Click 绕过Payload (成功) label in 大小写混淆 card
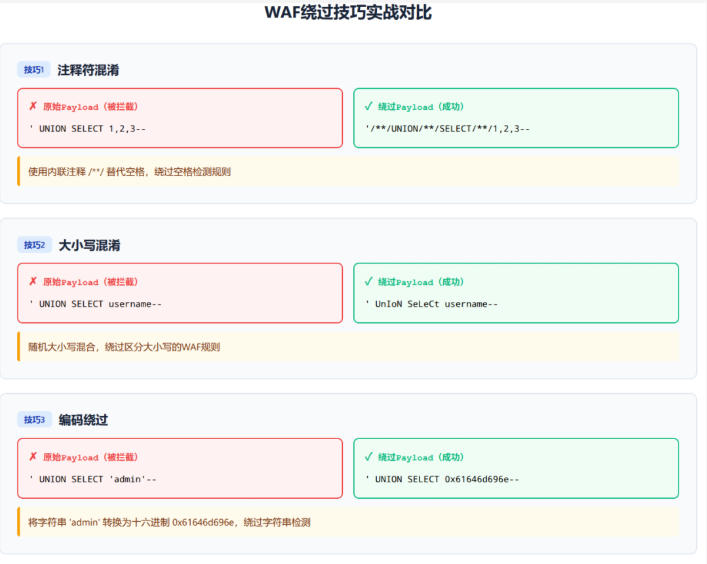Image resolution: width=707 pixels, height=564 pixels. [x=421, y=282]
